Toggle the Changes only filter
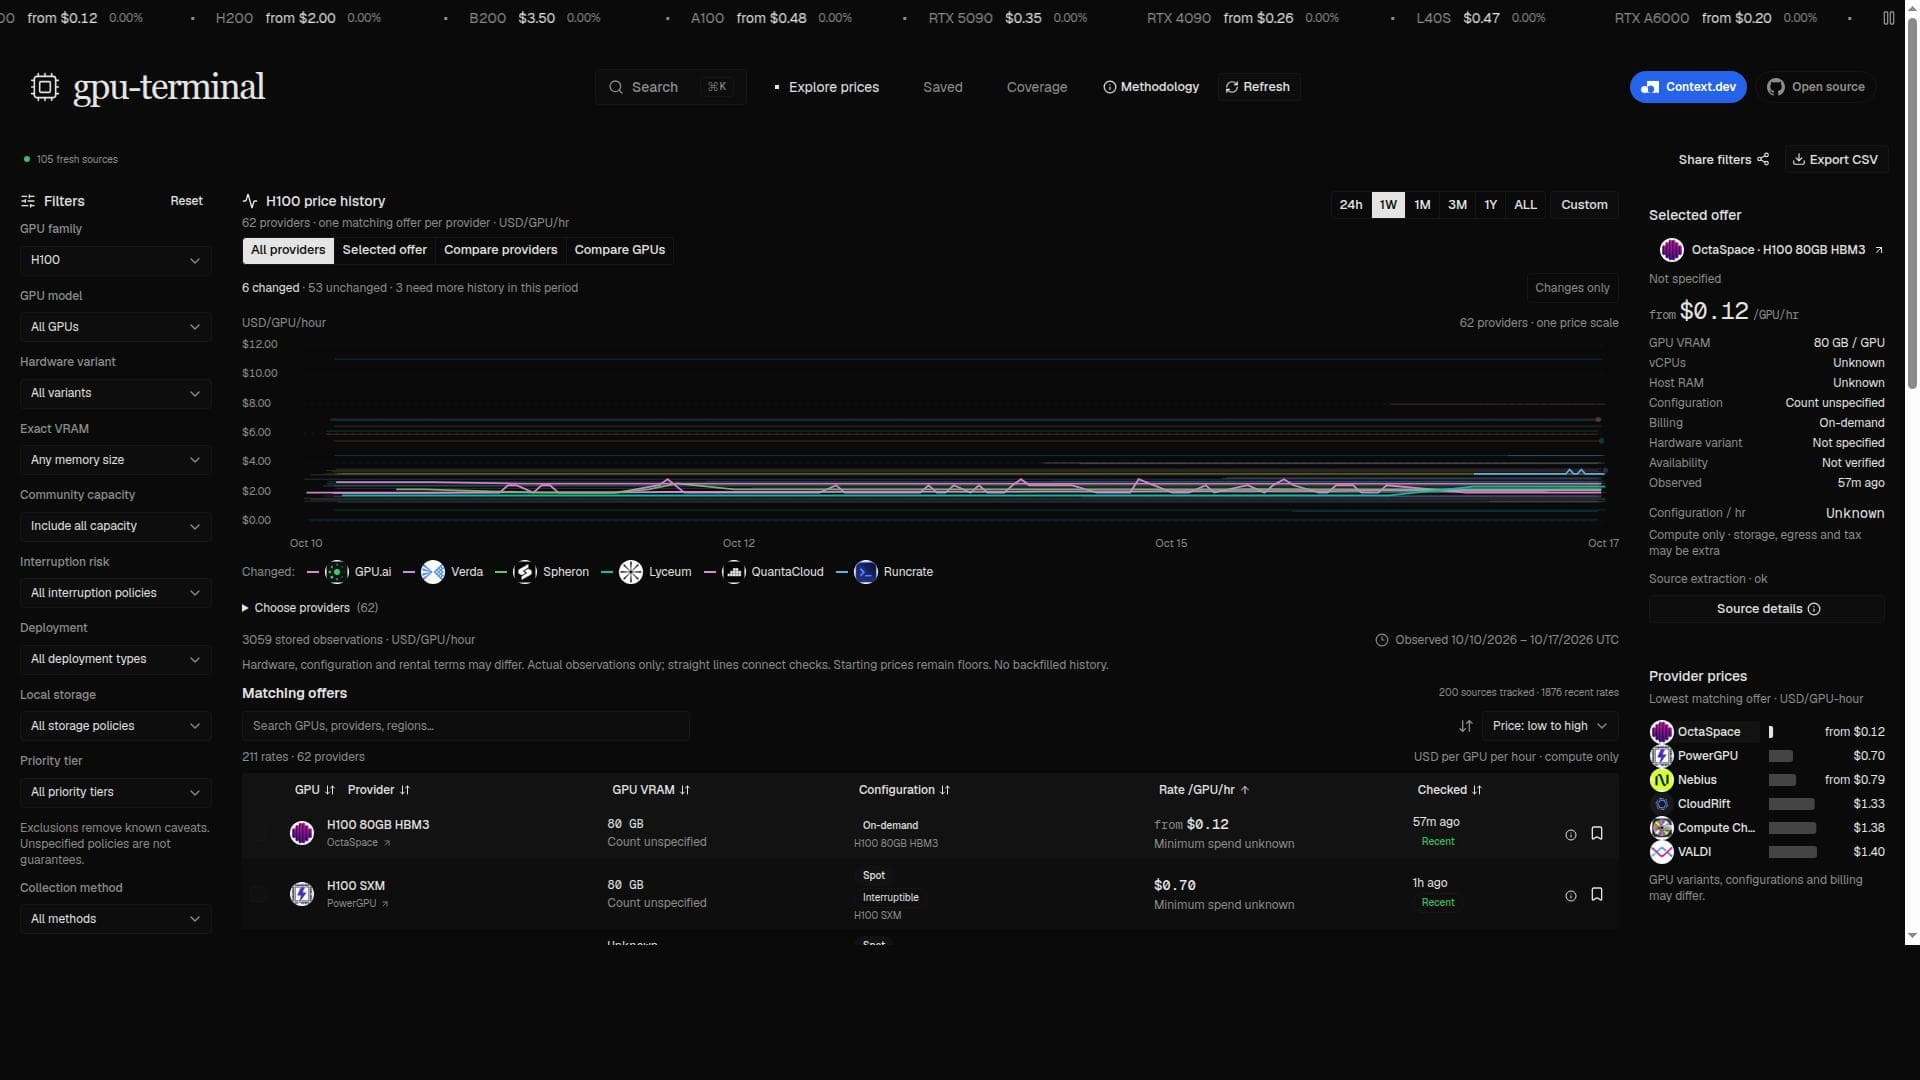The image size is (1920, 1080). click(1572, 288)
